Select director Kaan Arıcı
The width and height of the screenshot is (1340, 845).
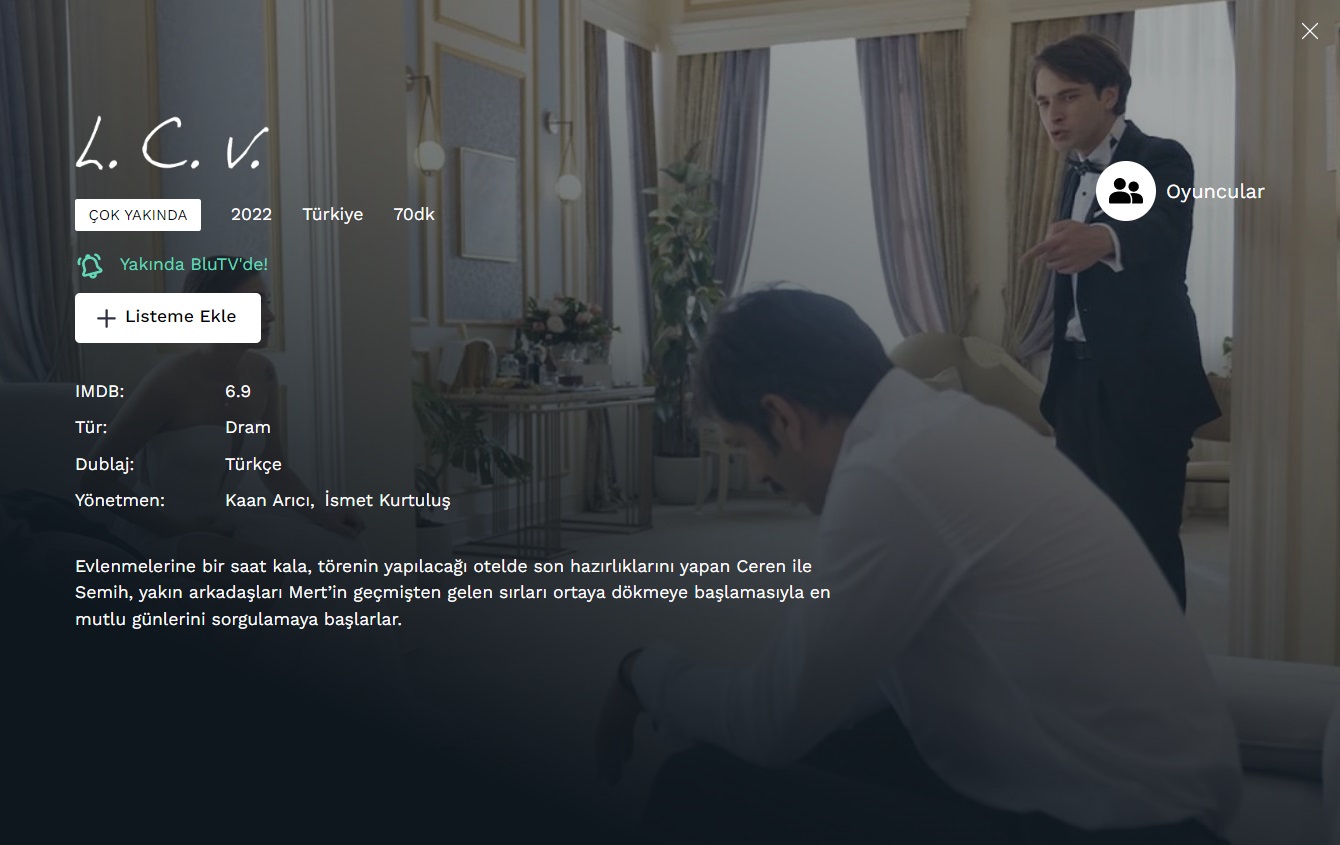pyautogui.click(x=268, y=500)
